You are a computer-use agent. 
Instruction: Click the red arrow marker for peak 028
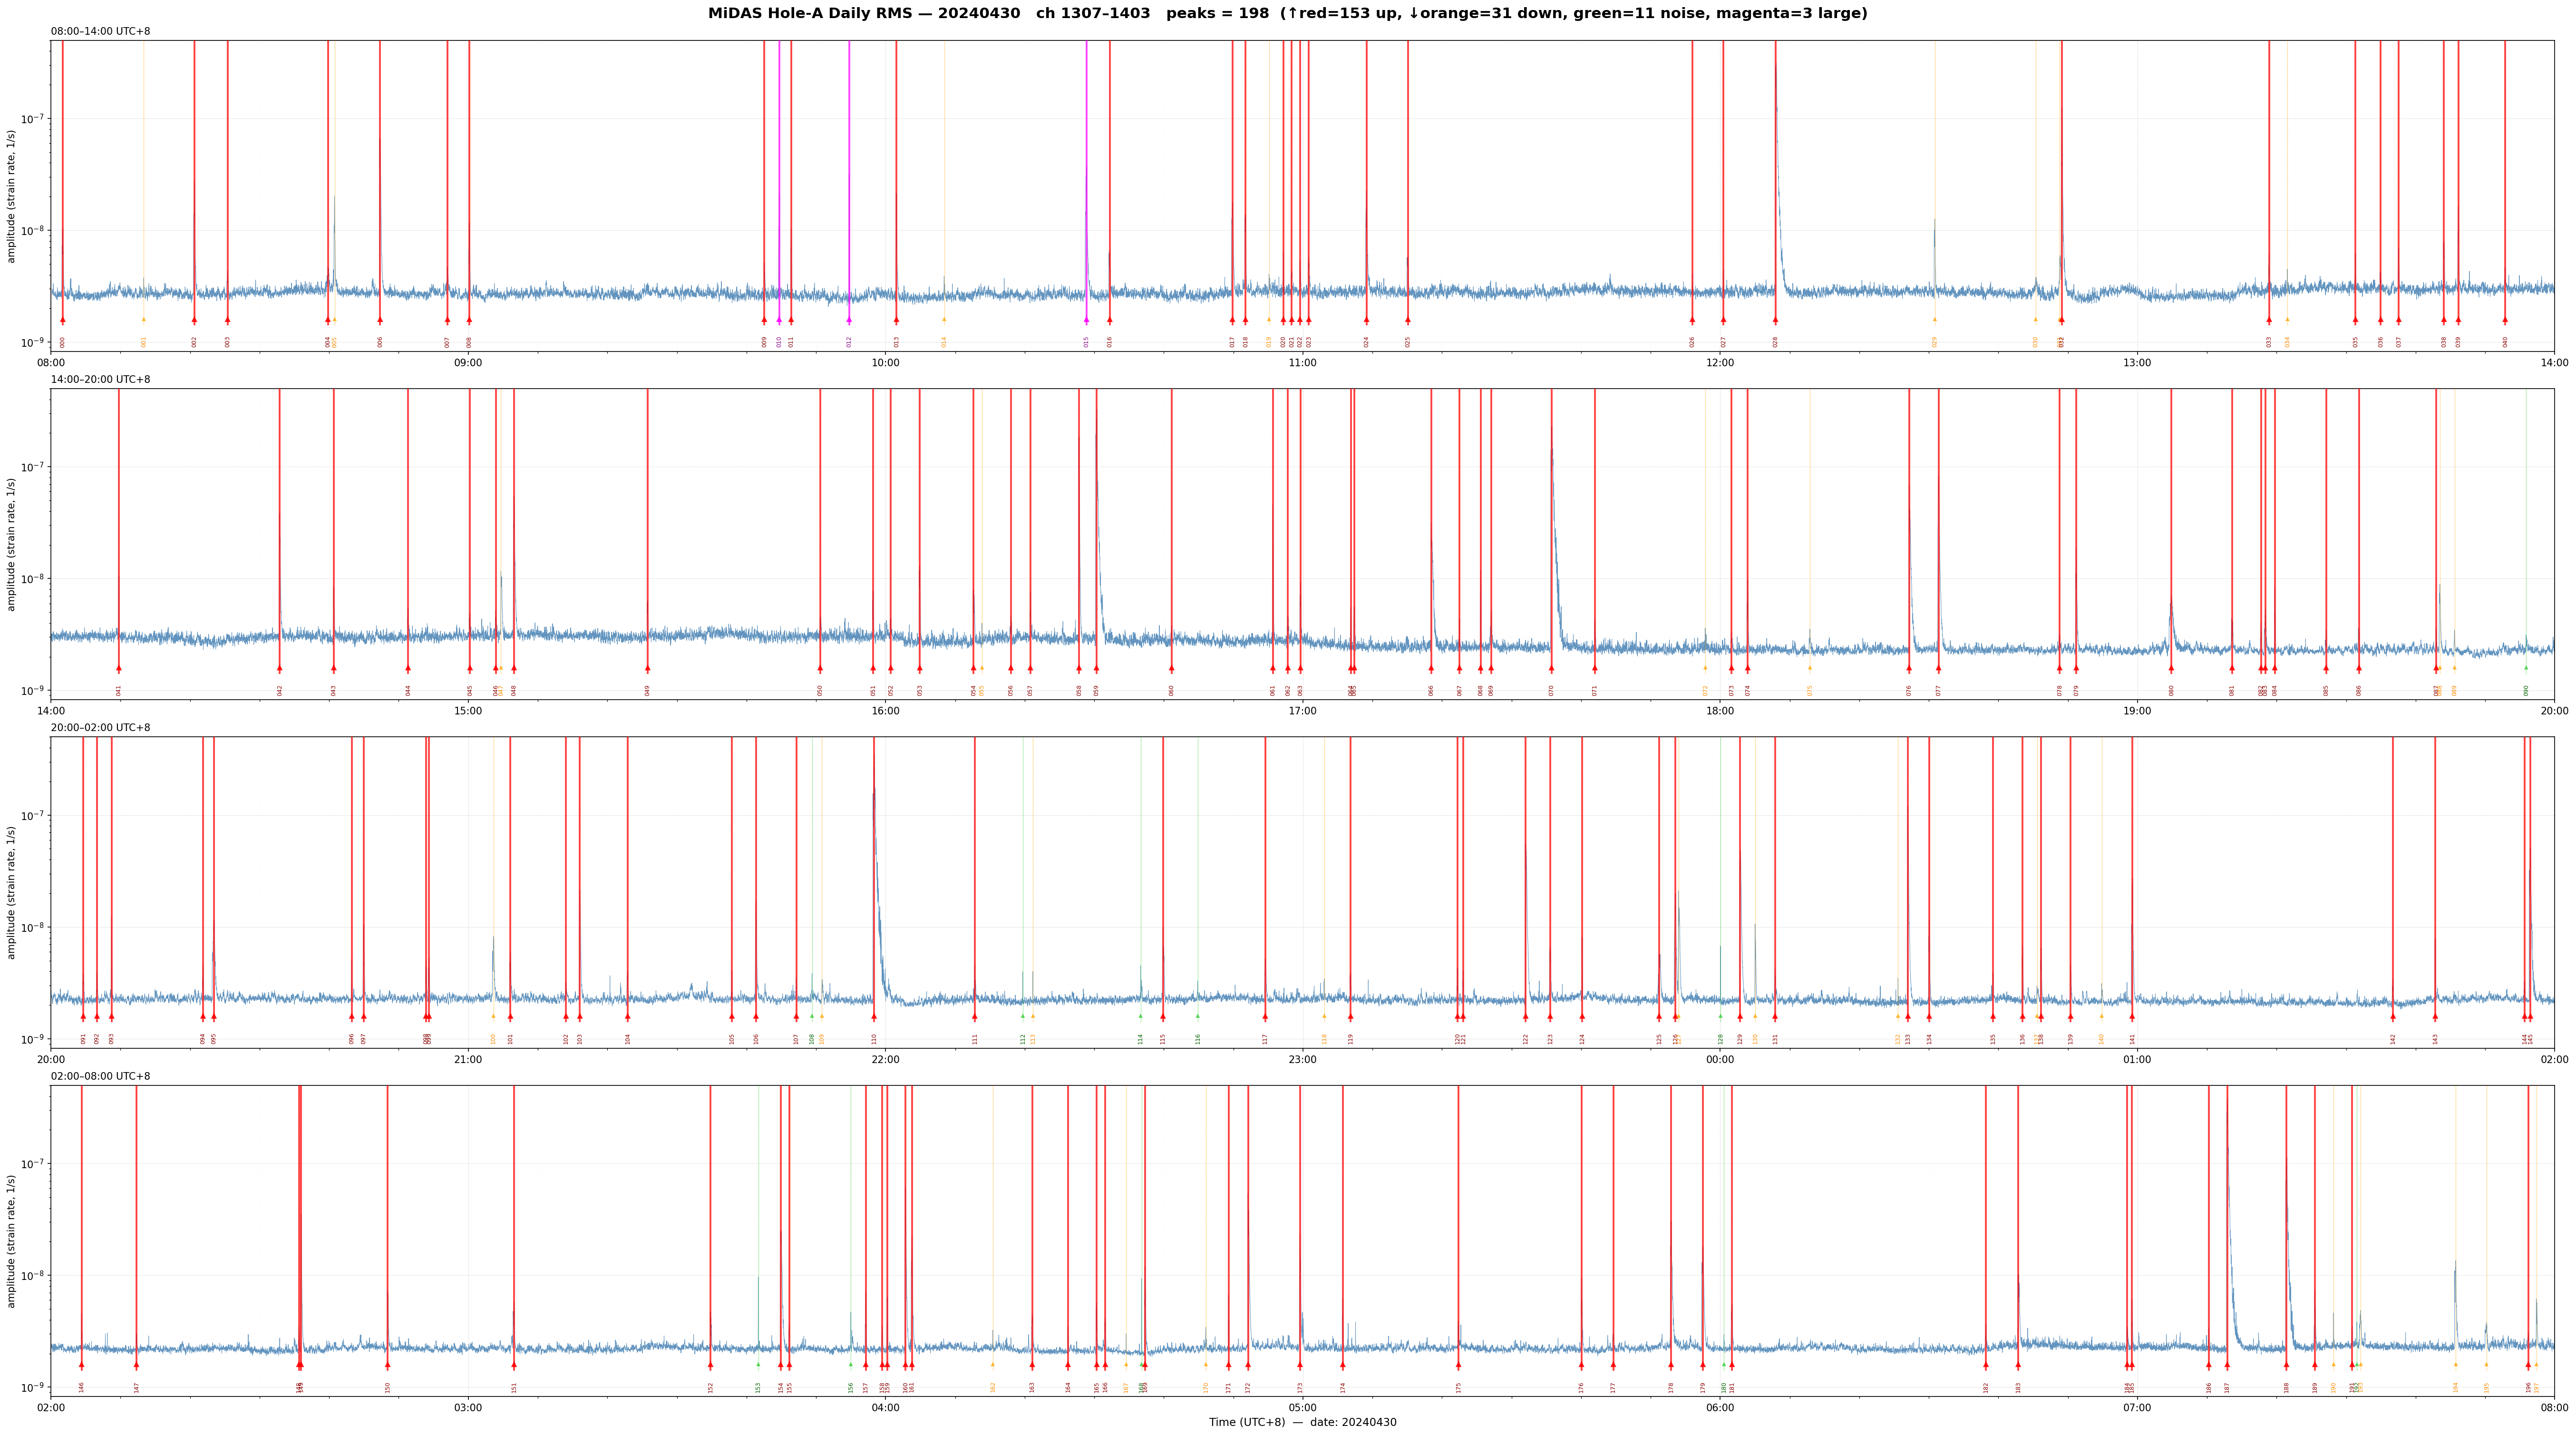(x=1775, y=321)
